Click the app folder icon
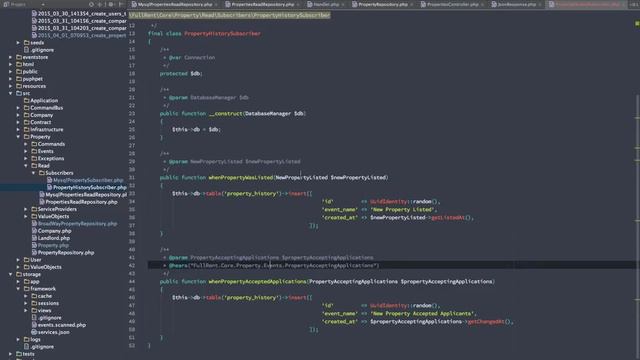Screen dimensions: 640x360 27,281
